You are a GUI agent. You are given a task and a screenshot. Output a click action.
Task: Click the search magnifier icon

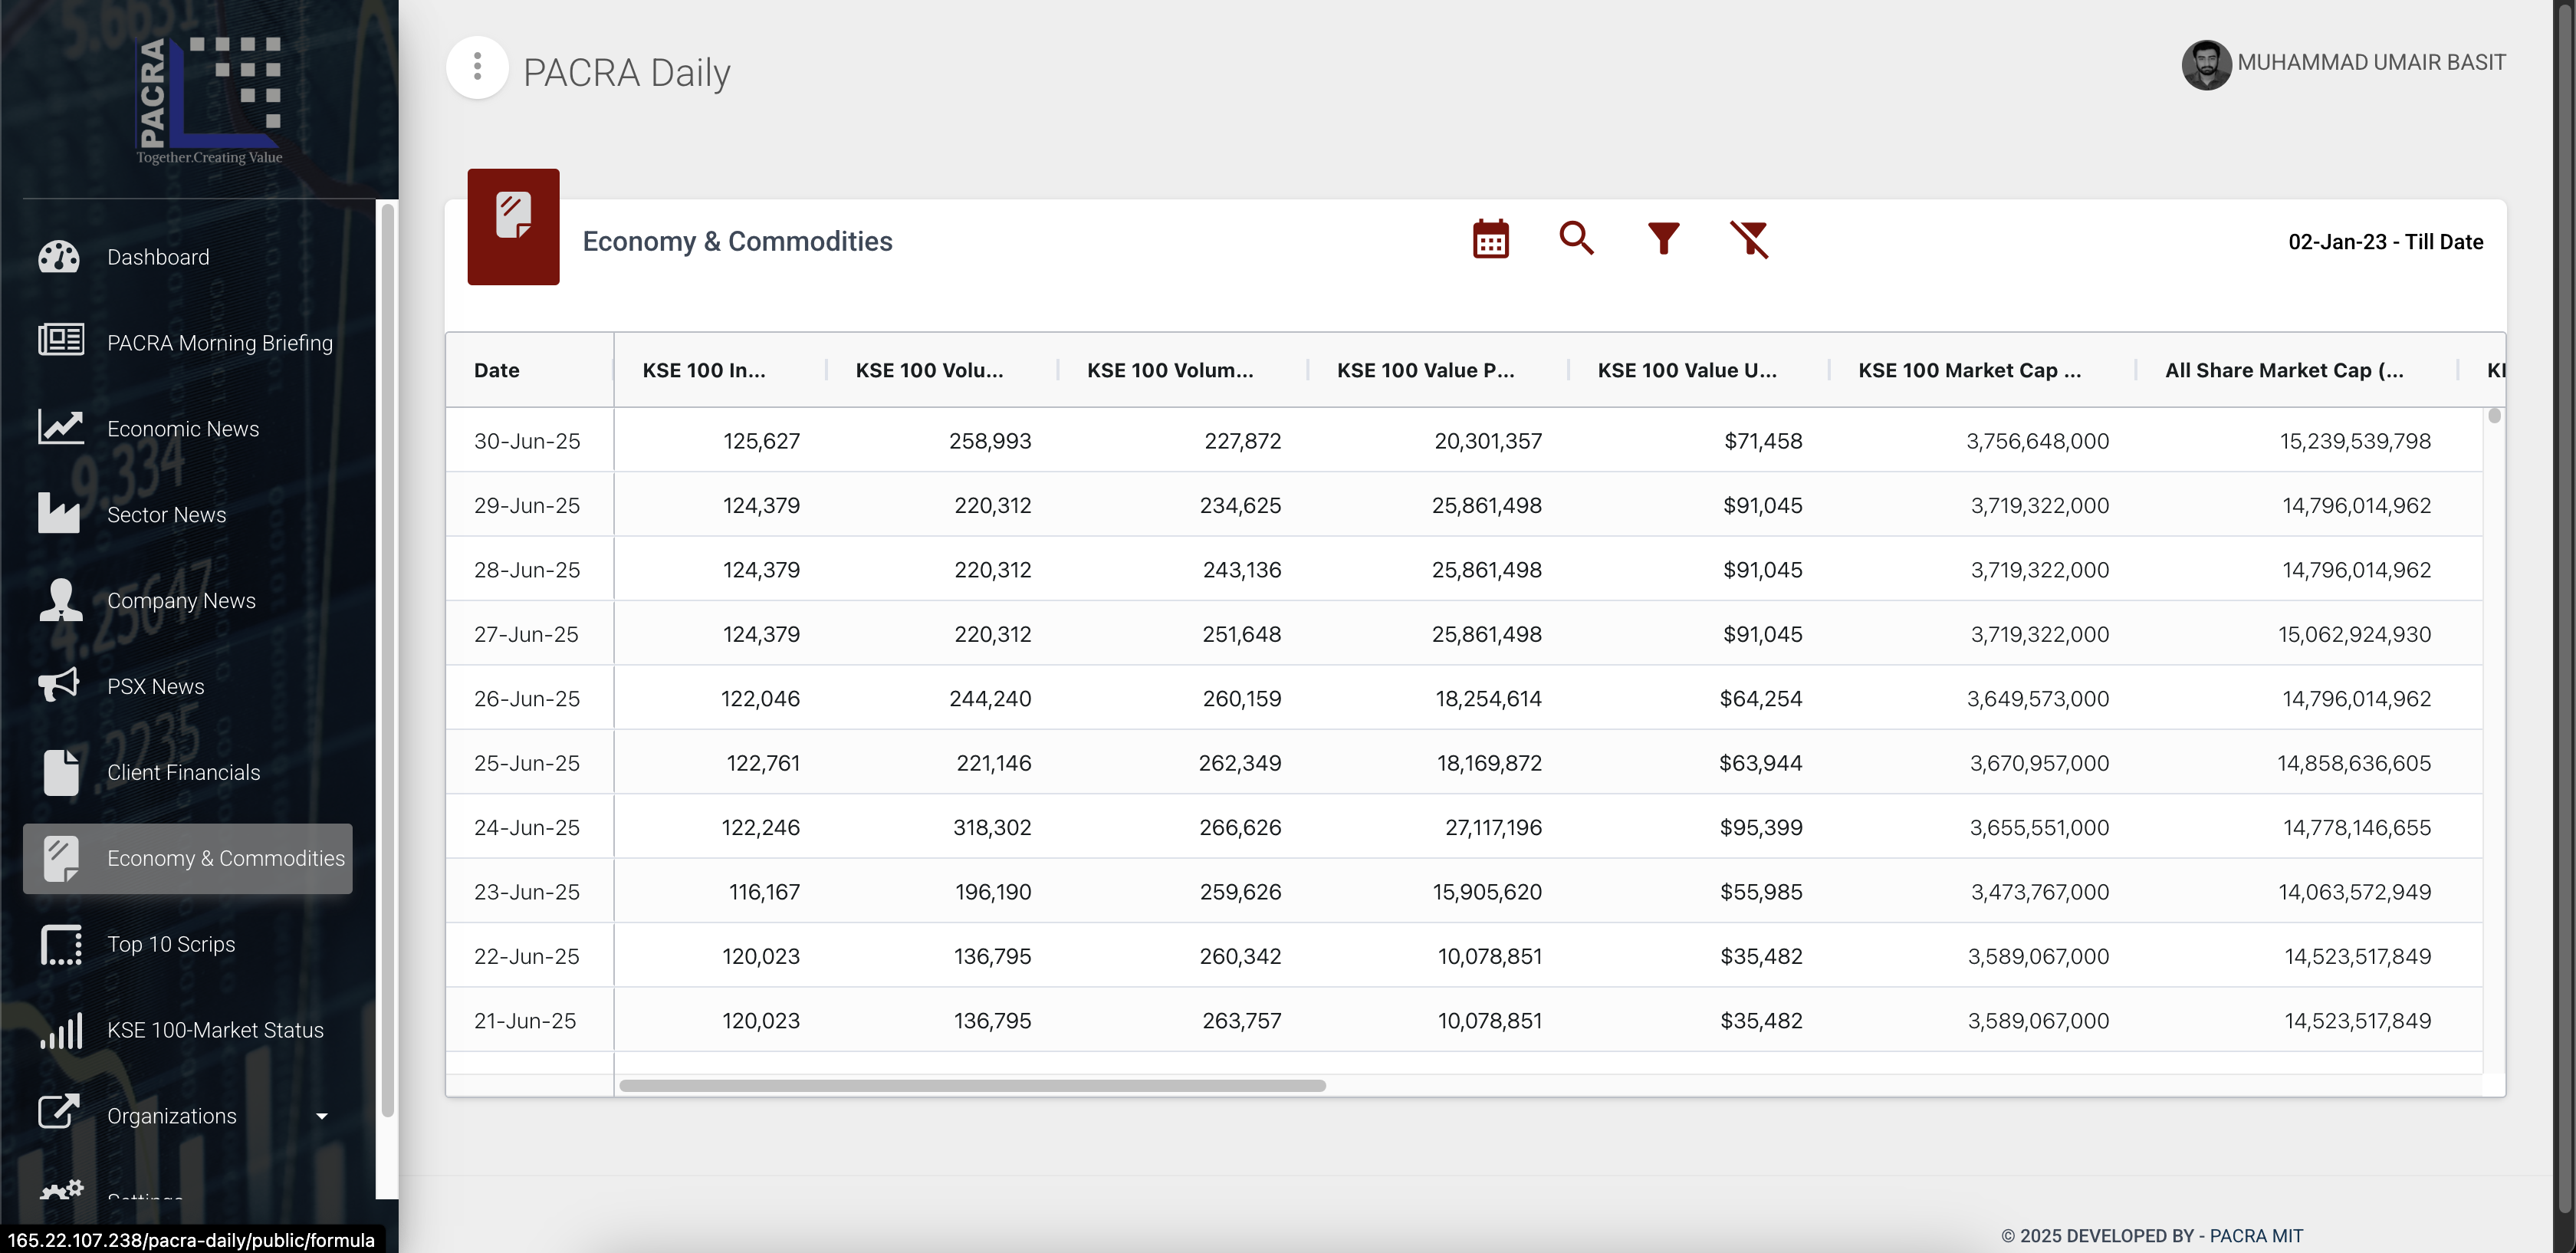1576,238
